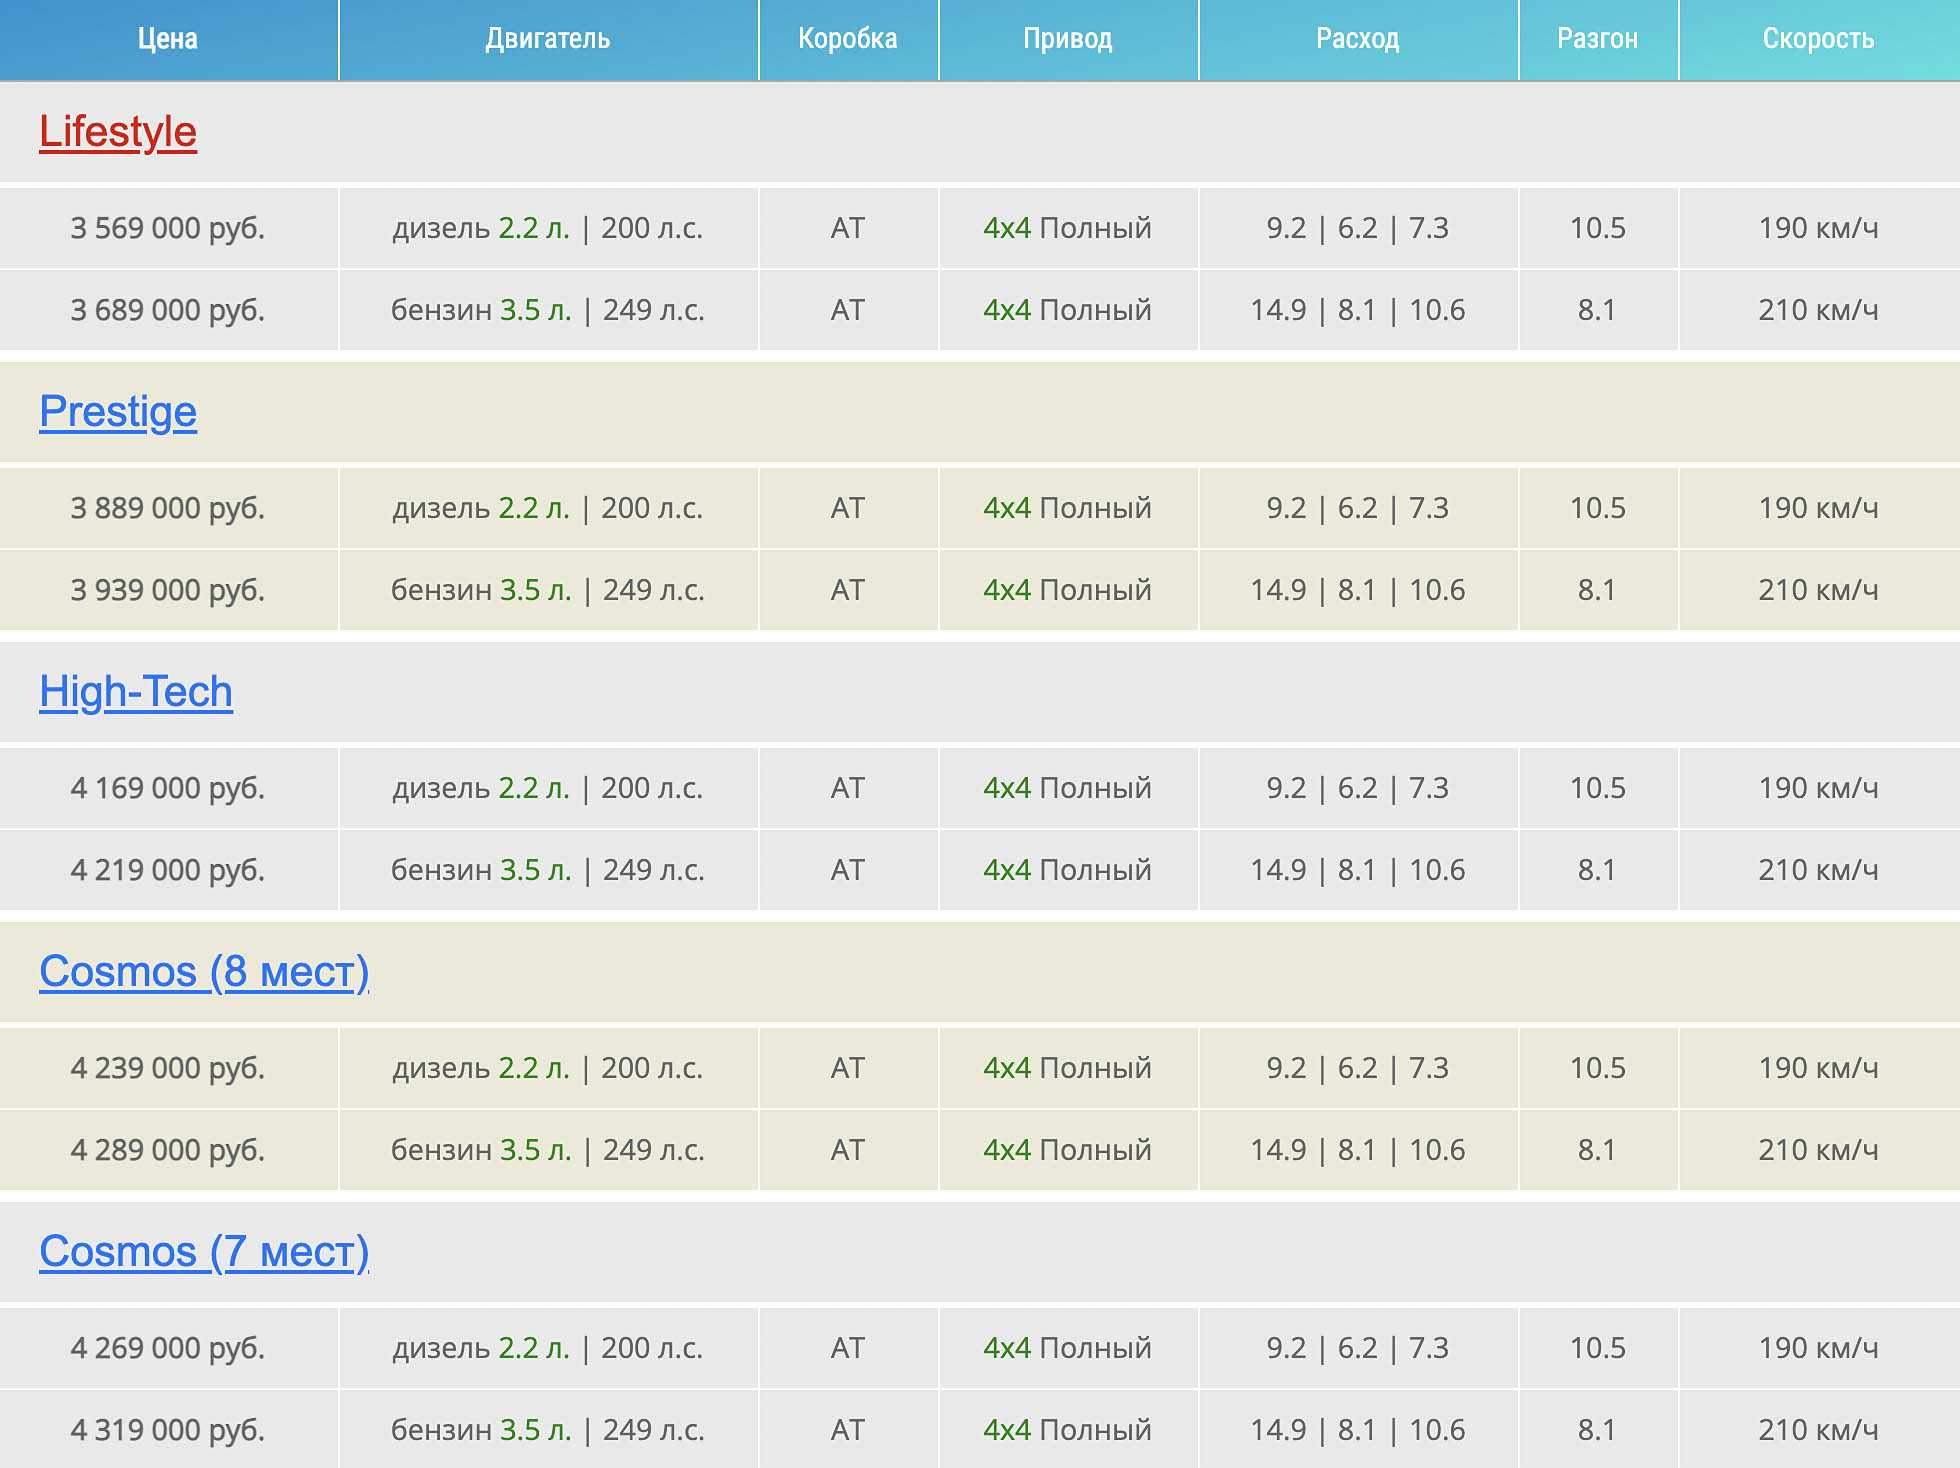Select the 3 569 000 руб. price cell

click(168, 228)
